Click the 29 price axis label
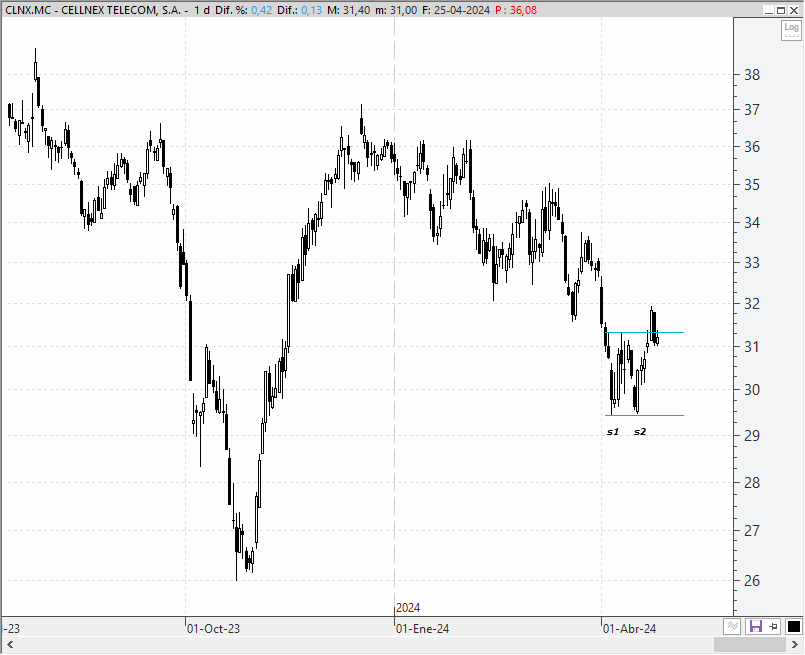This screenshot has height=655, width=805. (752, 436)
